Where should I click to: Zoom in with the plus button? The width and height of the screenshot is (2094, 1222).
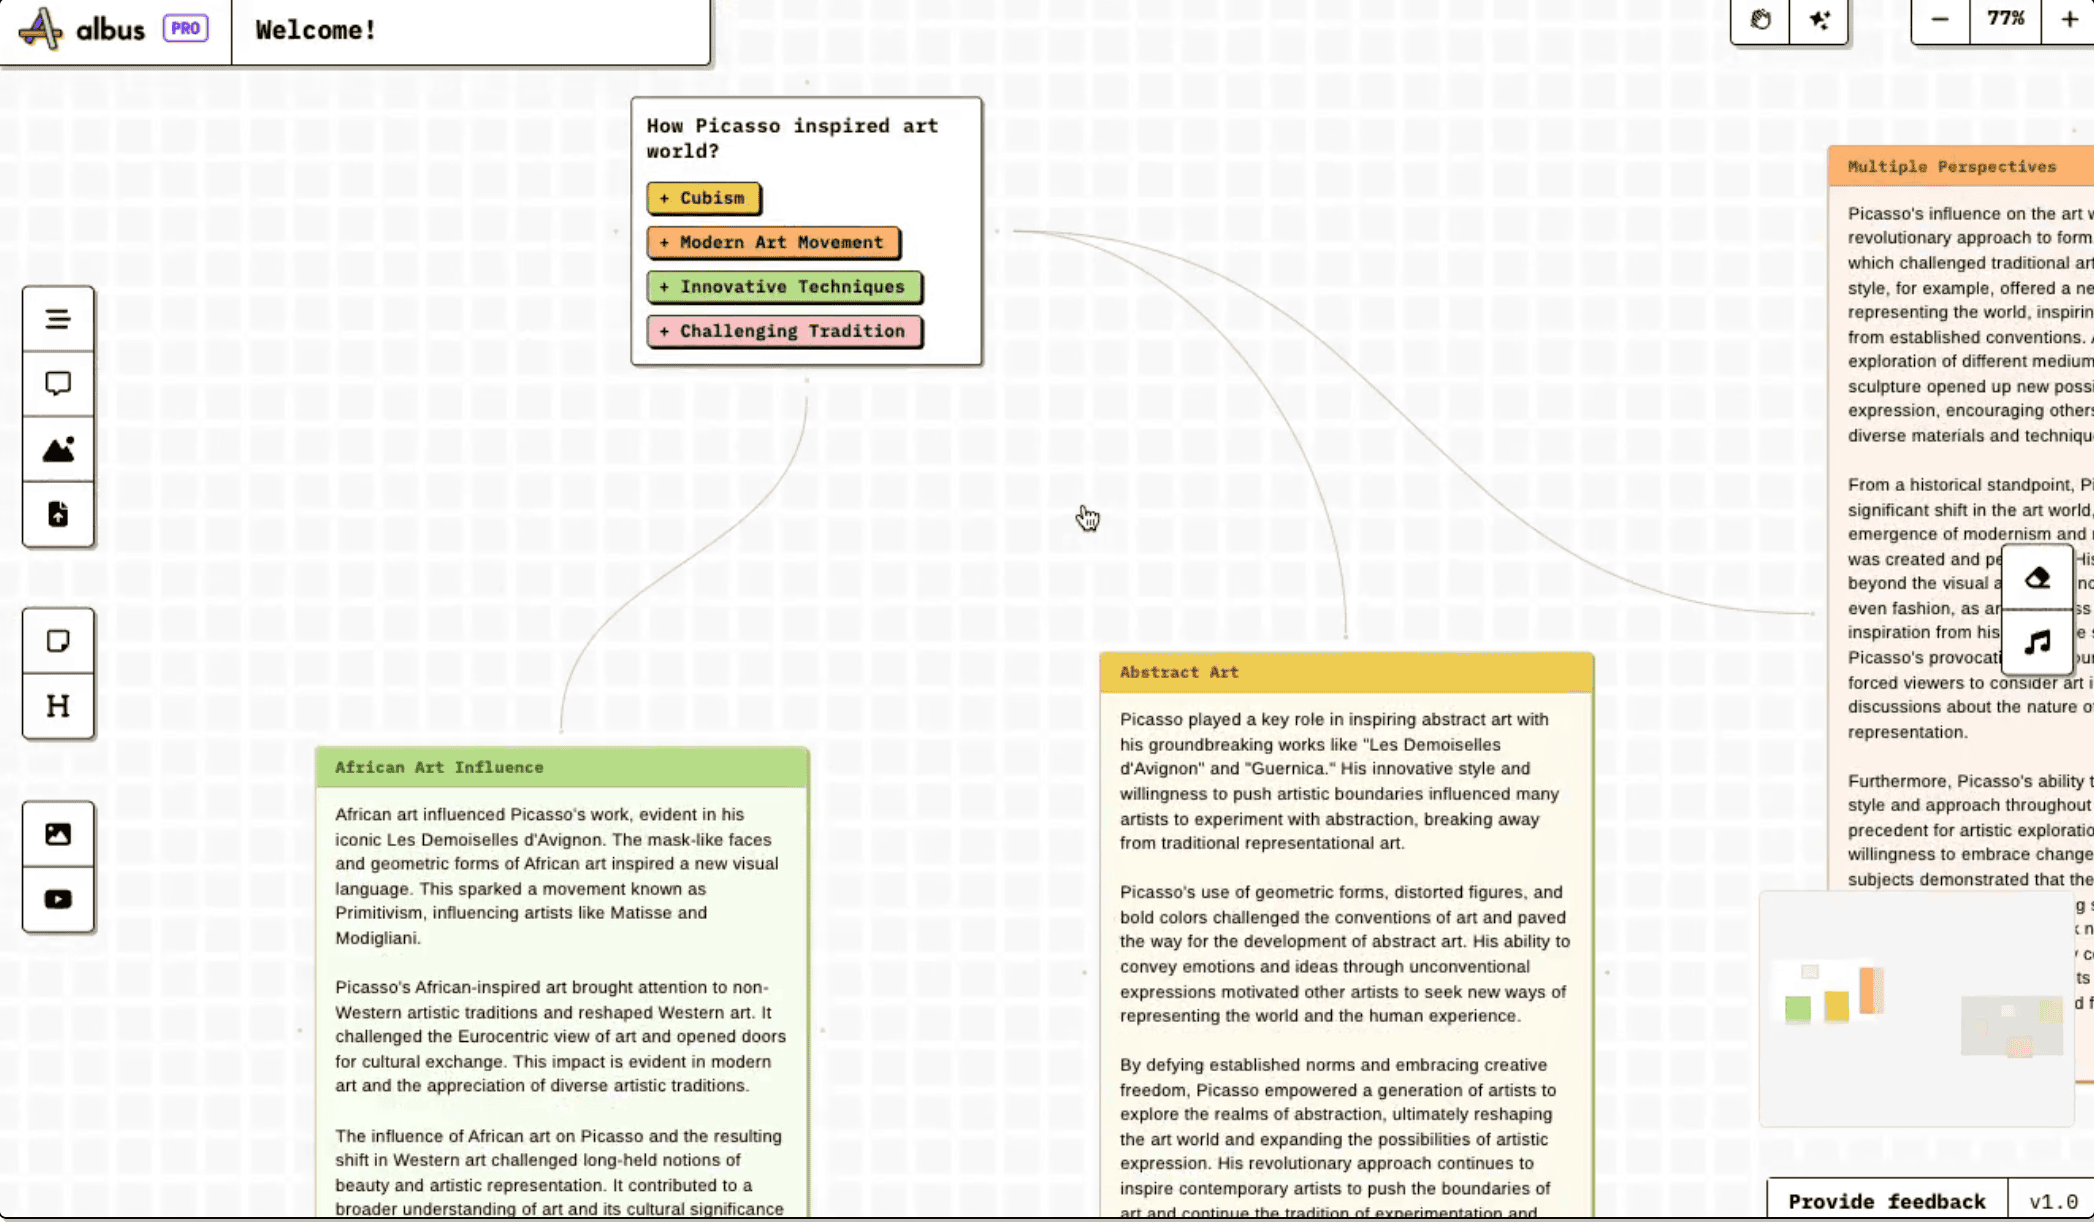(2069, 20)
